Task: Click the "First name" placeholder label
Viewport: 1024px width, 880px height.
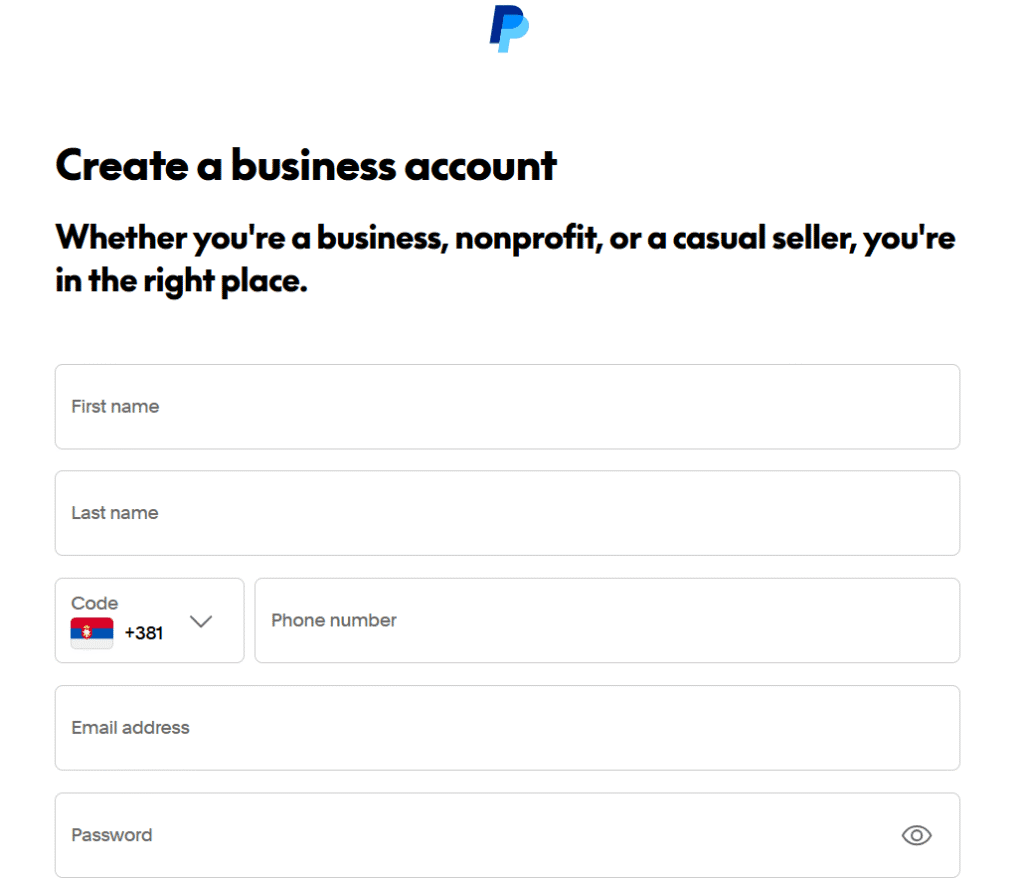Action: 115,407
